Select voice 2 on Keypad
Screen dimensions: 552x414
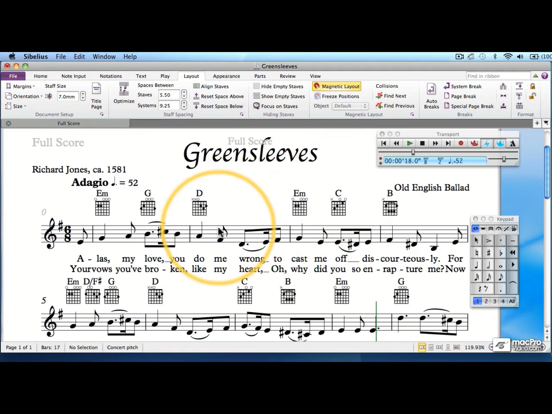[x=486, y=301]
